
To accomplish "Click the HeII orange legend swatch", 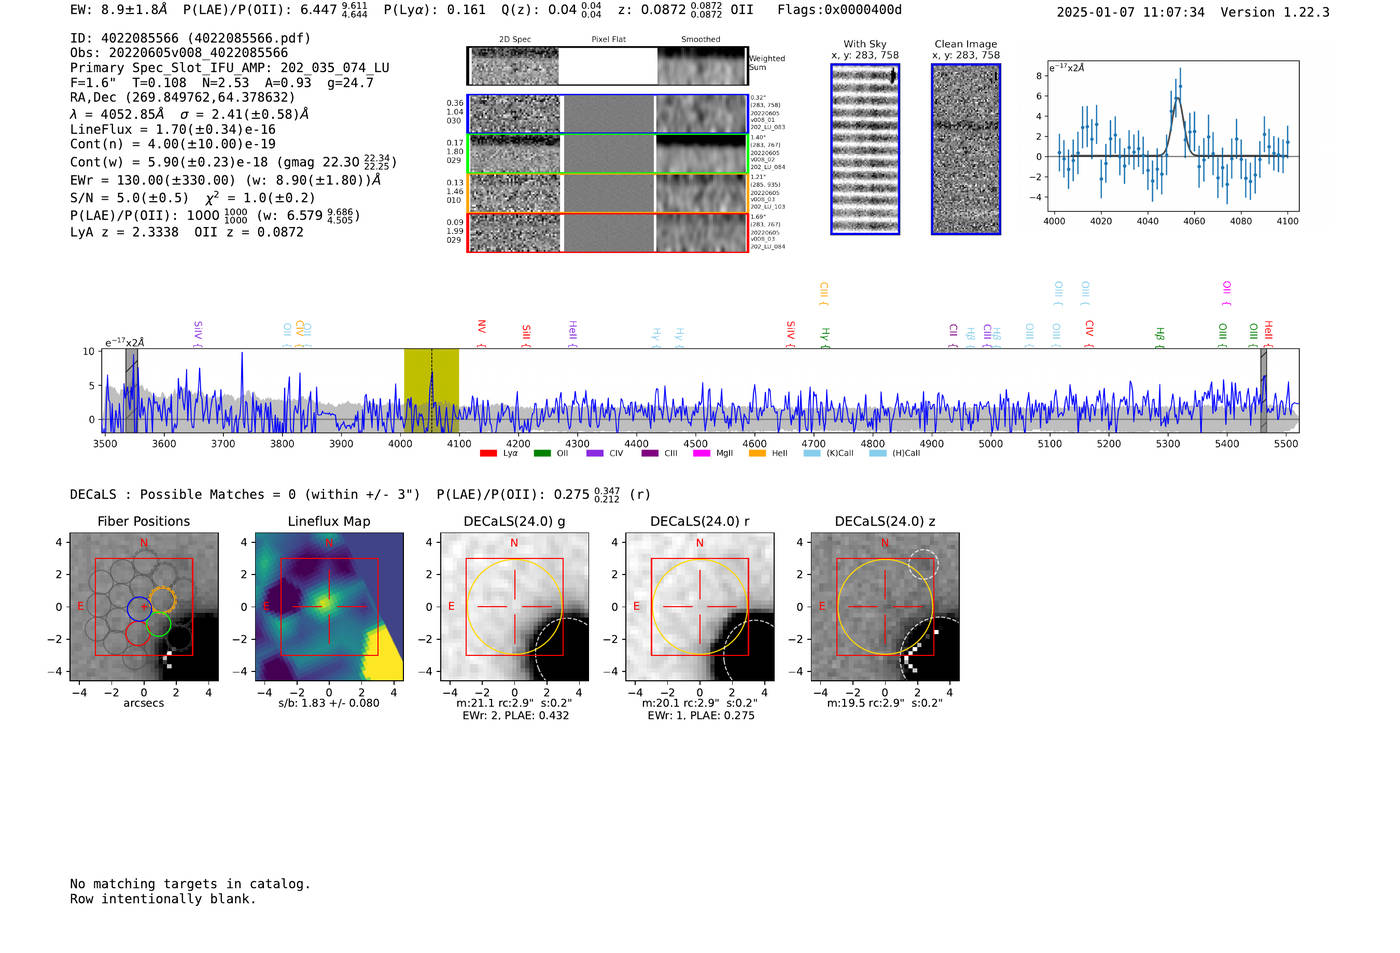I will pyautogui.click(x=757, y=453).
